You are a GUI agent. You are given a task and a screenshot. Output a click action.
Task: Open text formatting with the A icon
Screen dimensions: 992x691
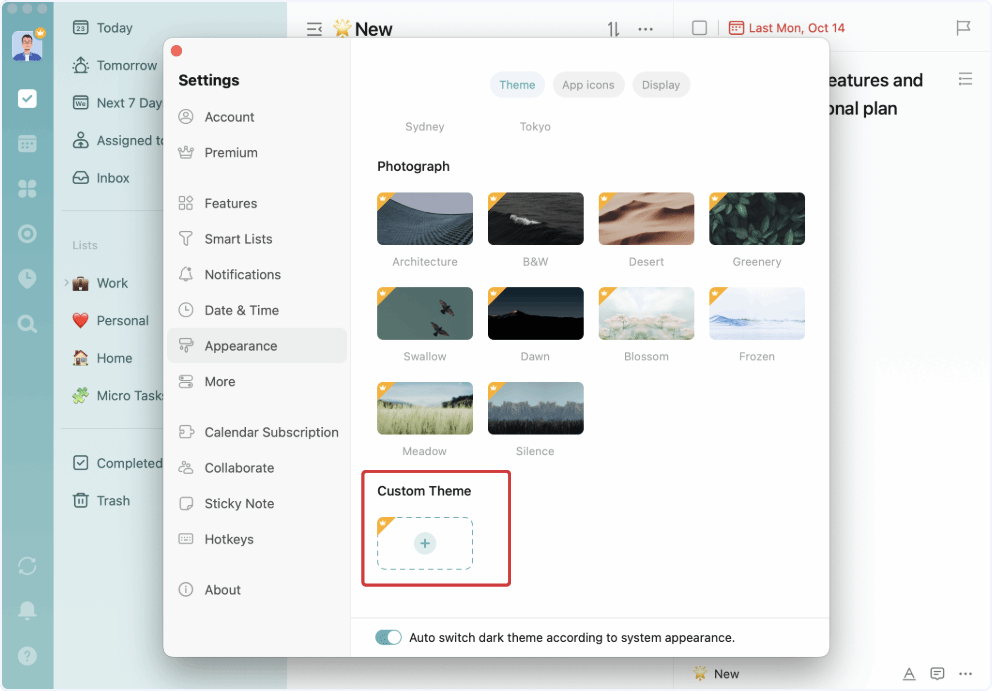908,674
